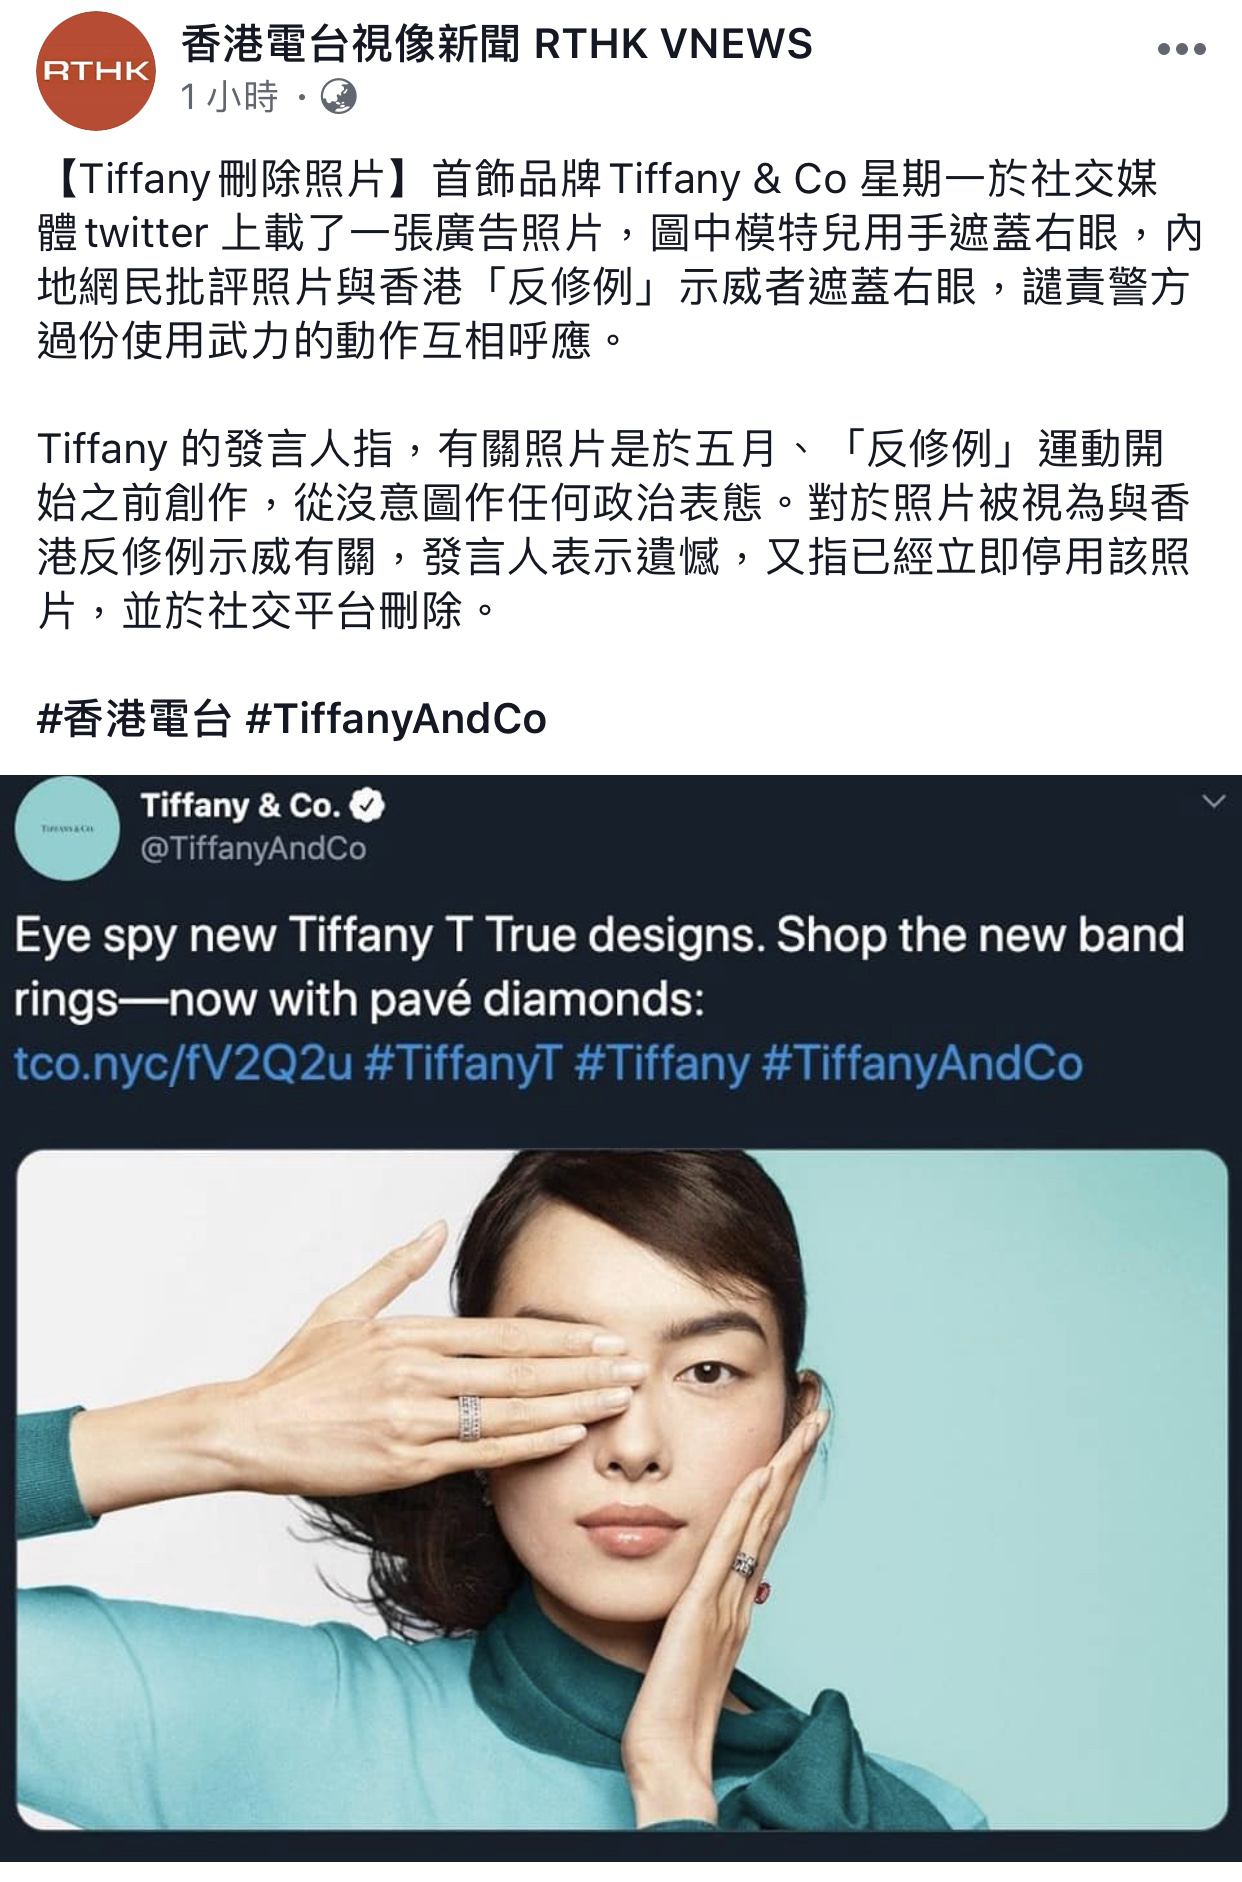Open the three-dot post options menu
1242x1882 pixels.
click(x=1181, y=50)
